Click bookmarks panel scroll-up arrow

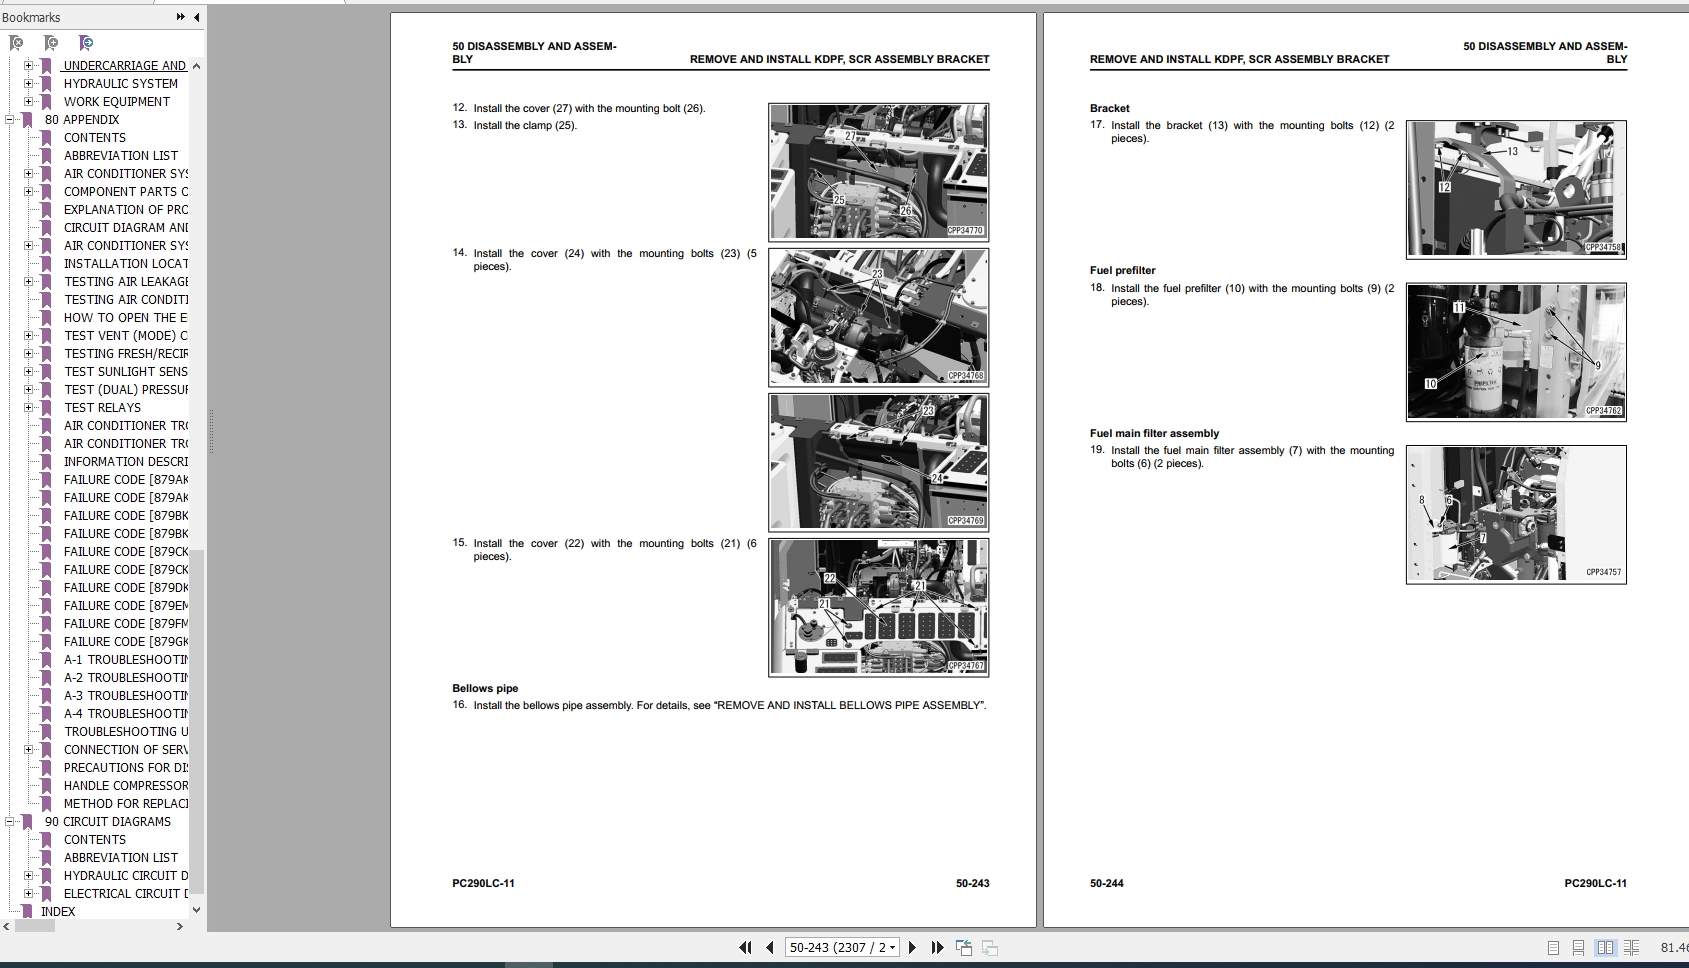point(196,66)
